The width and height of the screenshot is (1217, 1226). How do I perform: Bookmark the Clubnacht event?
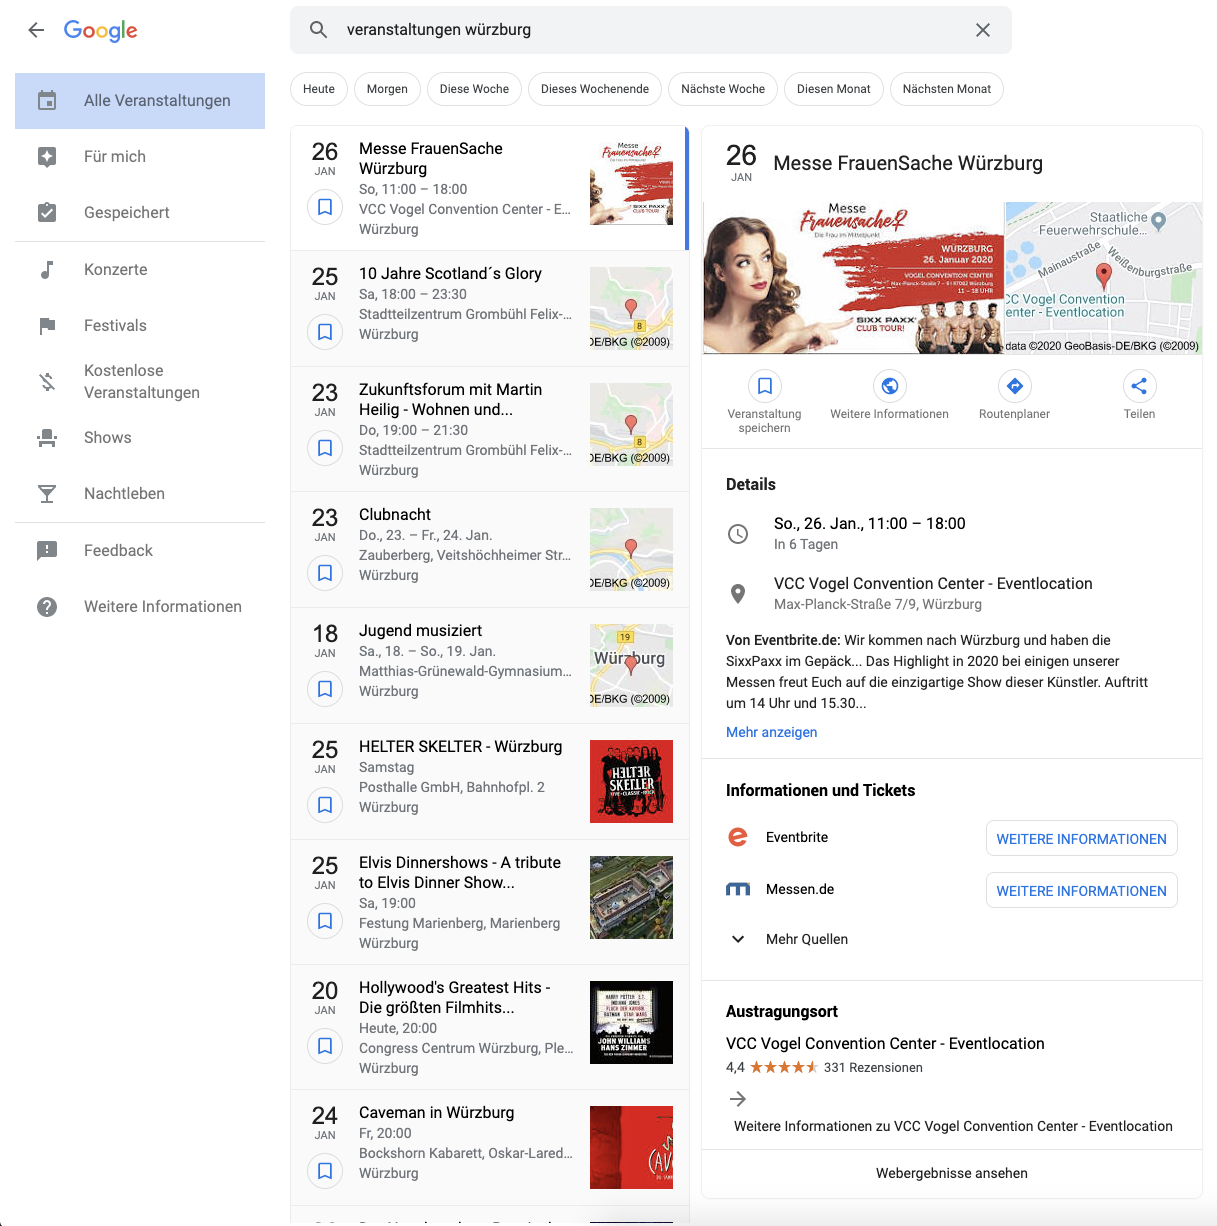point(325,573)
